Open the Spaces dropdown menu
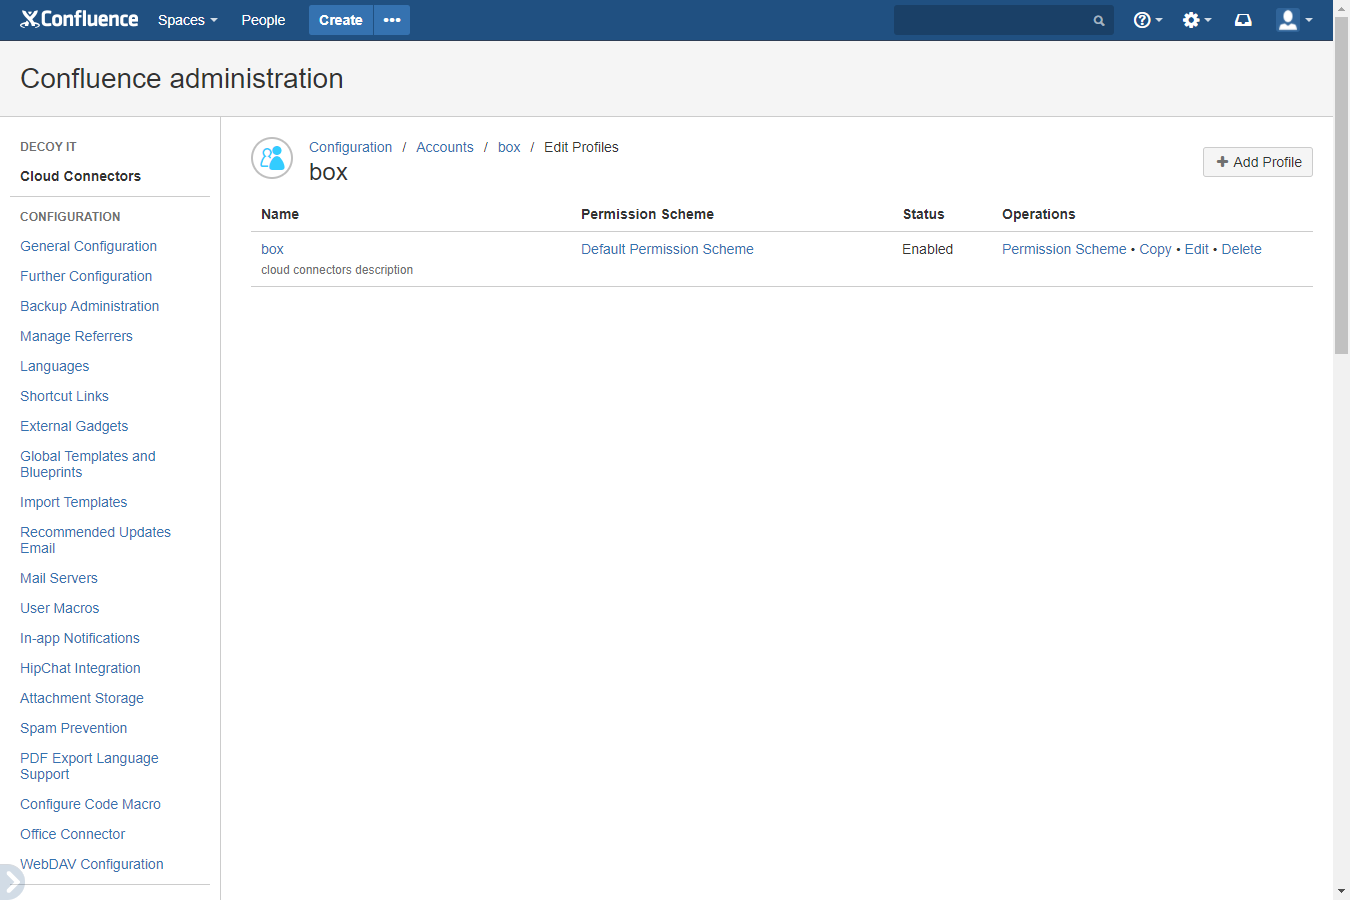 [187, 20]
